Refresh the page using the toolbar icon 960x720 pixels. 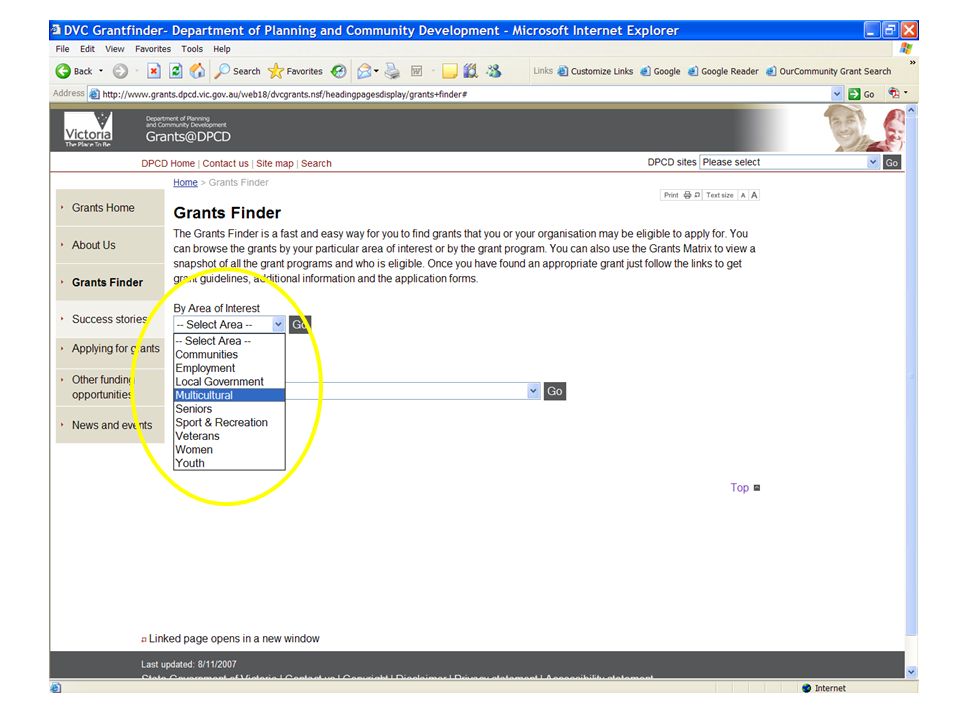click(176, 71)
